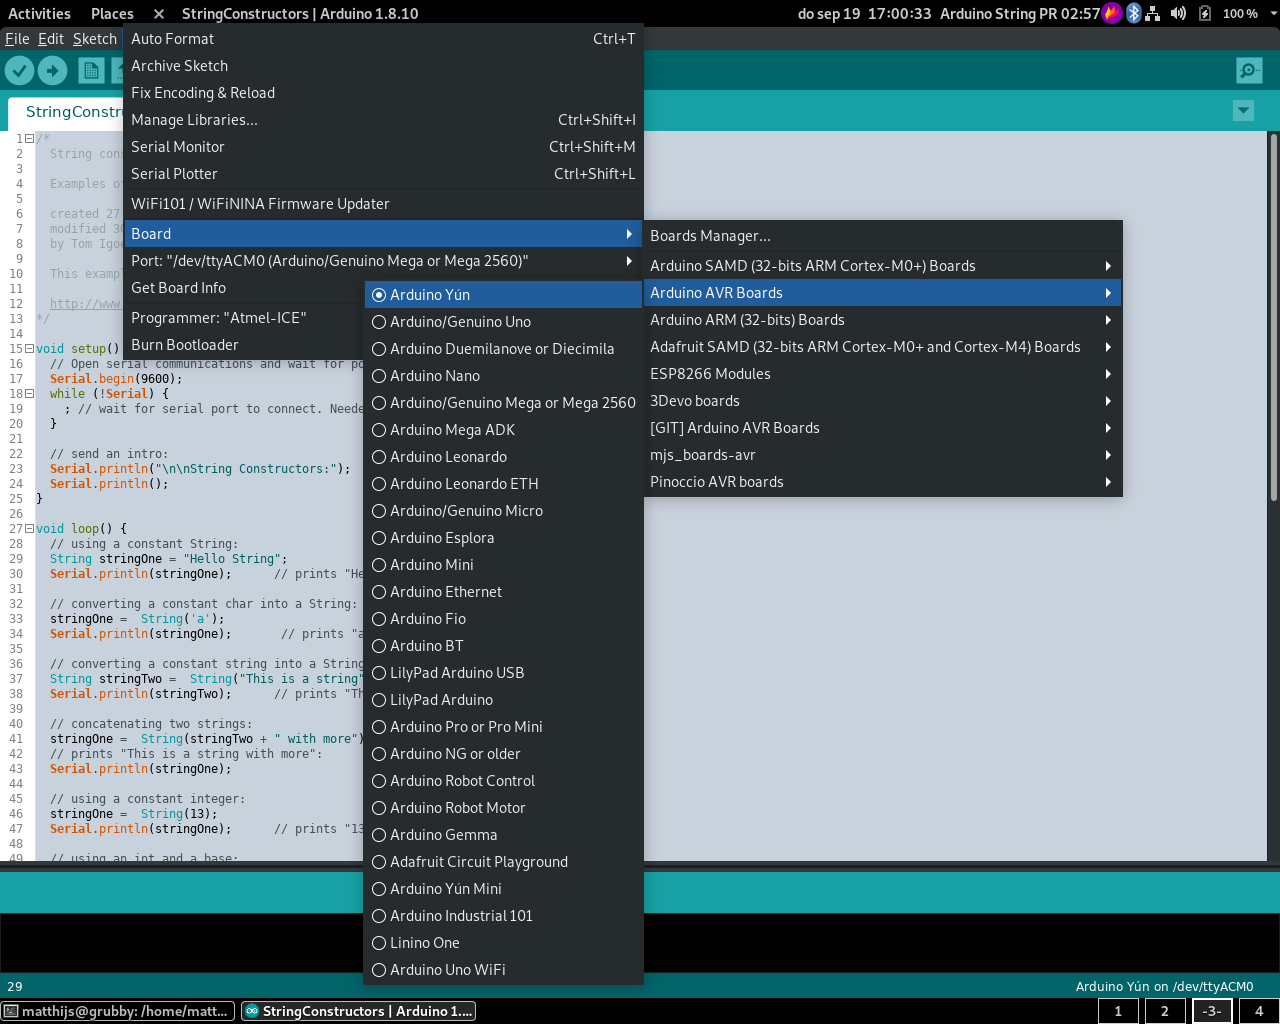The height and width of the screenshot is (1024, 1280).
Task: Click the clock date in top bar
Action: click(864, 13)
